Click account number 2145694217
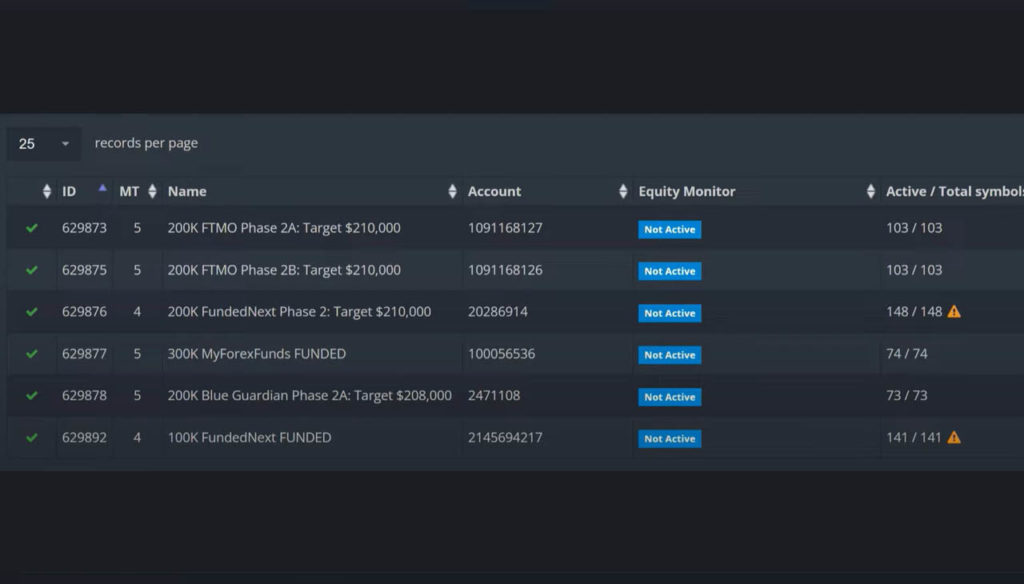 click(x=505, y=438)
